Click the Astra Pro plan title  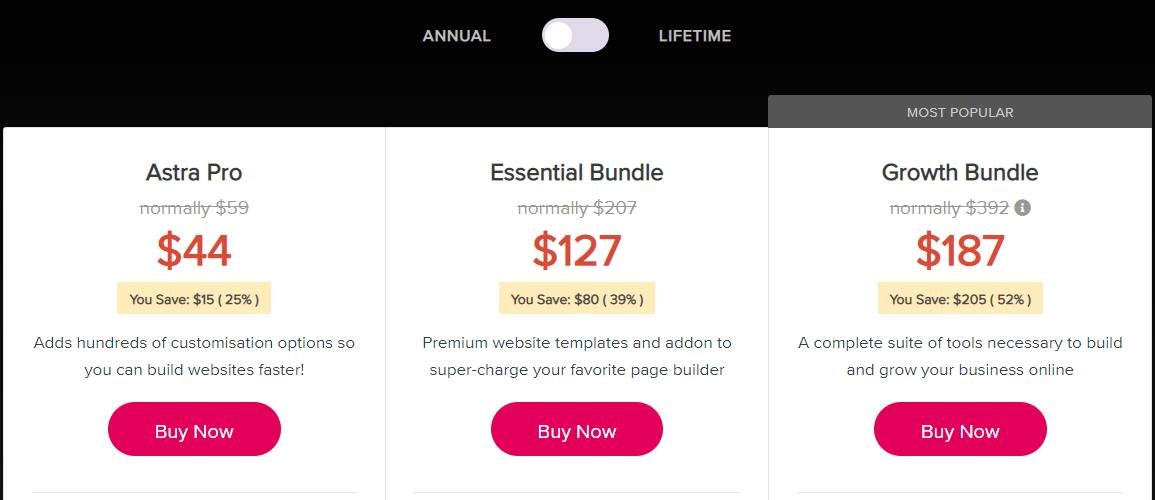194,172
